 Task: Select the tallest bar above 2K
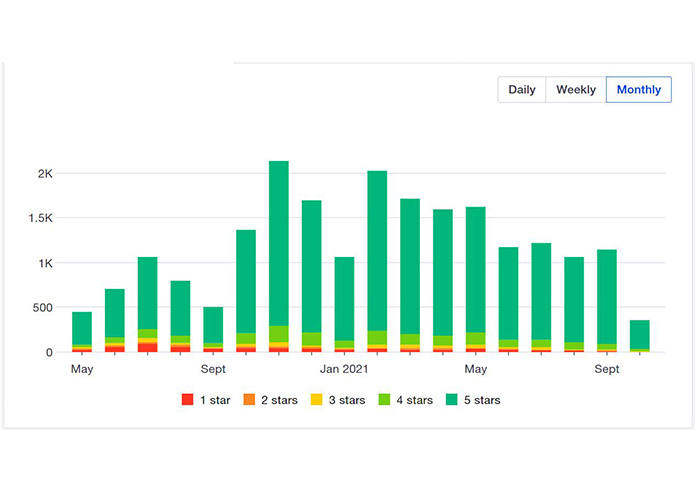(x=279, y=256)
